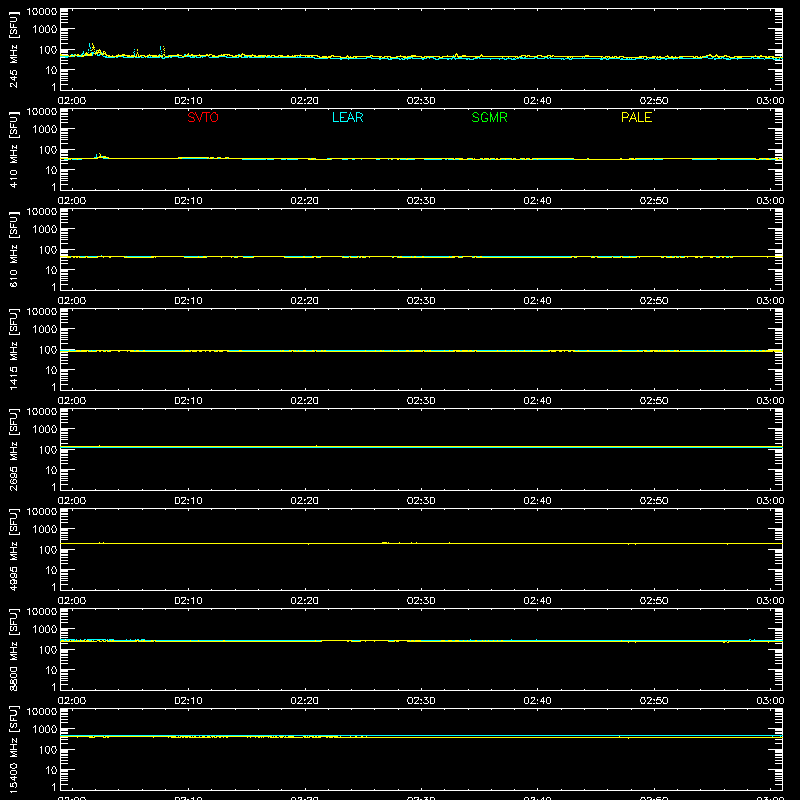Screen dimensions: 800x800
Task: Click the 10000 y-axis value on the 245 MHz plot
Action: [x=42, y=12]
